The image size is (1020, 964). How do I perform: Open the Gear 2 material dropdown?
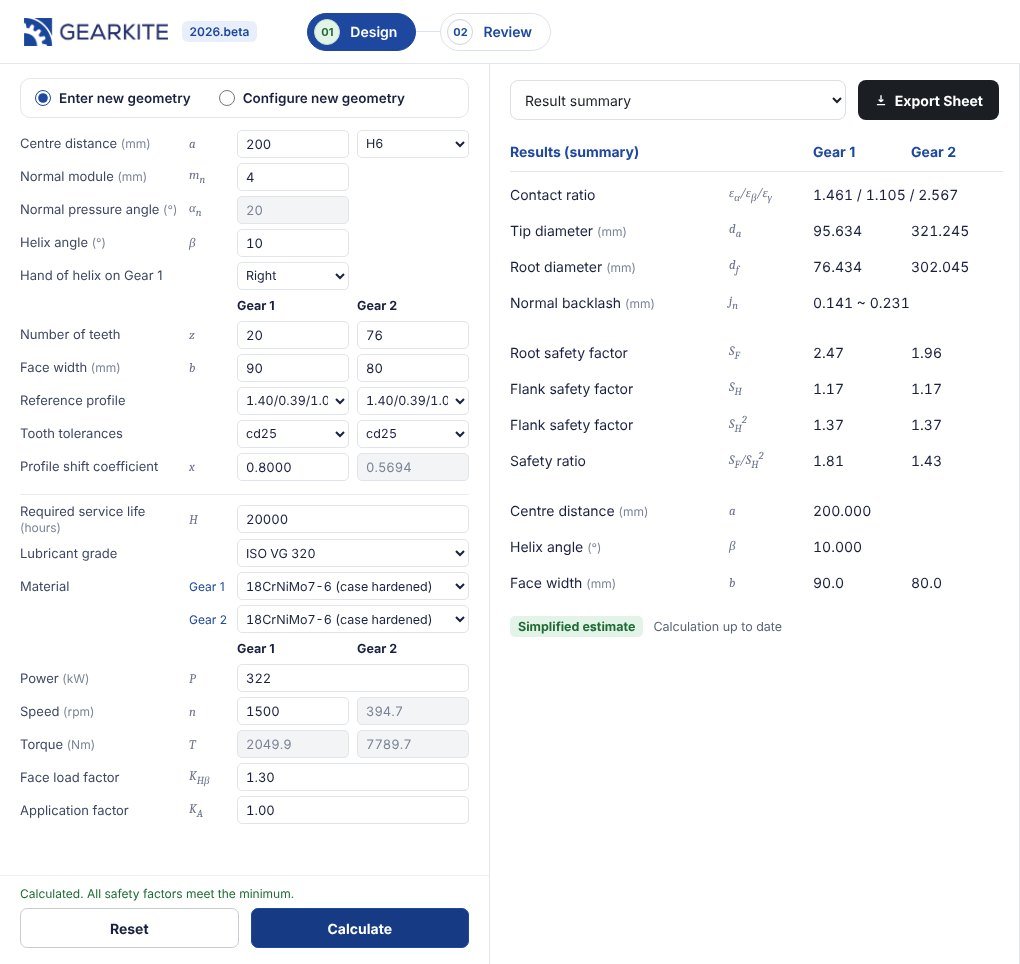pos(353,620)
